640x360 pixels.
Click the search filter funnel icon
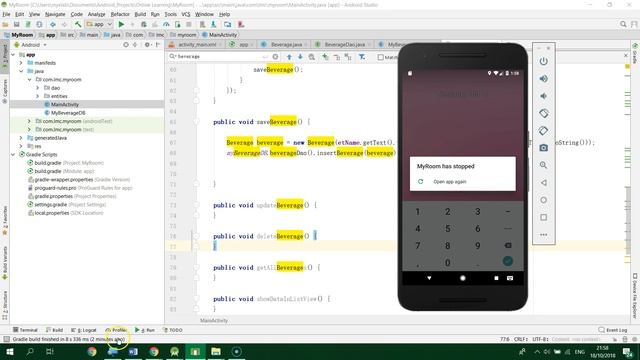point(362,57)
